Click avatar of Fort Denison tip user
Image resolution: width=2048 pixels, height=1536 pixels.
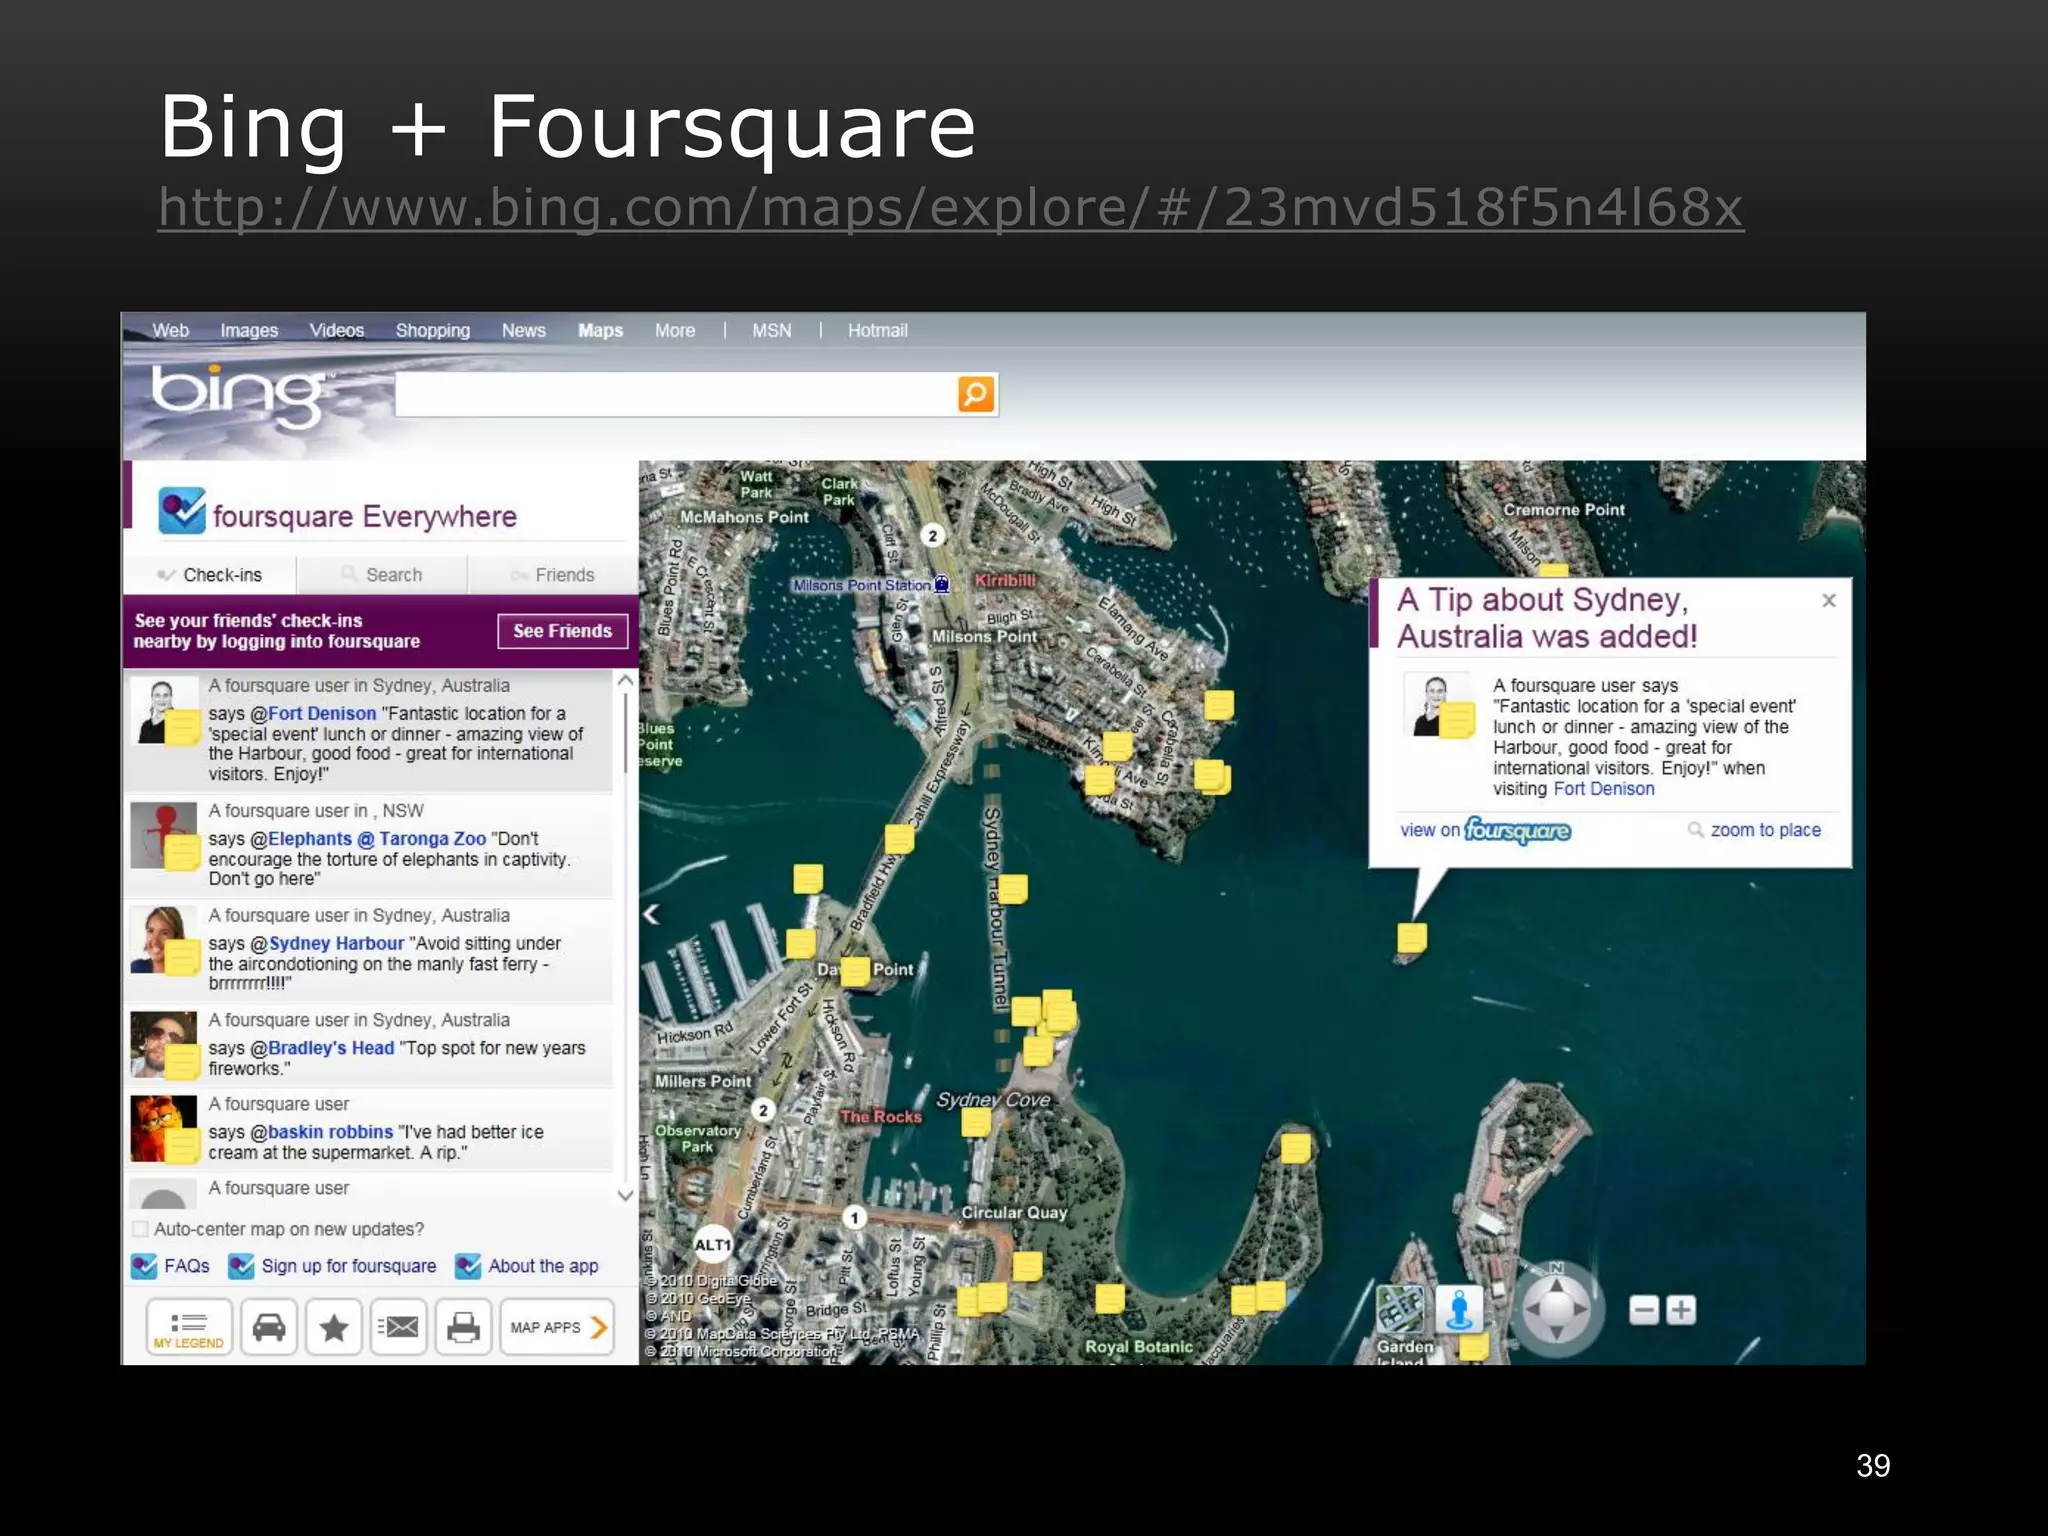tap(163, 711)
